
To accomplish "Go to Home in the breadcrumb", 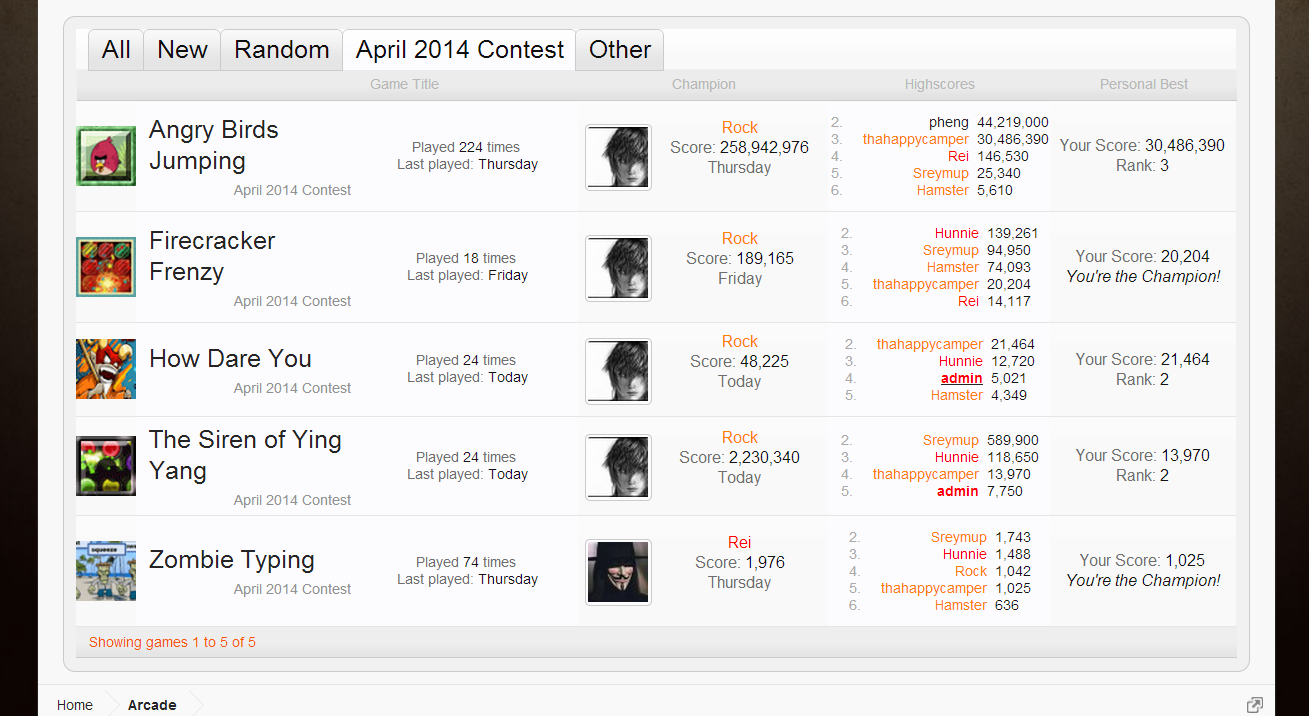I will [x=75, y=705].
